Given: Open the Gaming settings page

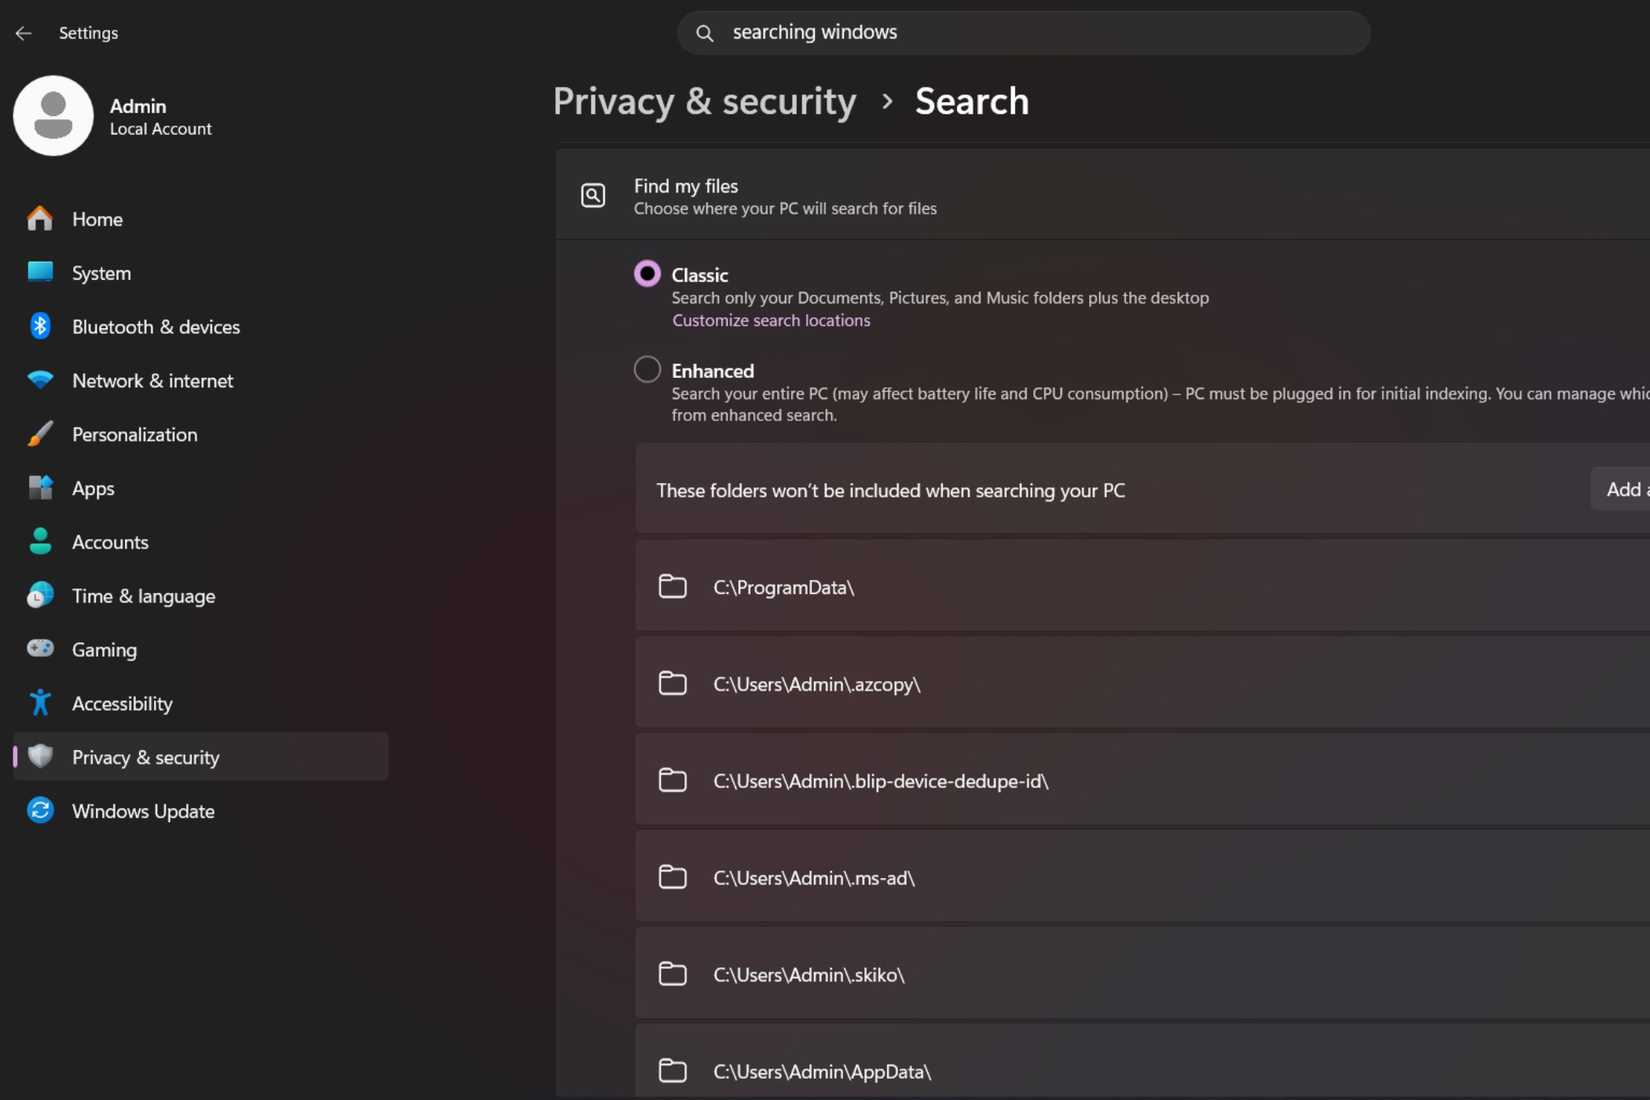Looking at the screenshot, I should click(x=200, y=650).
